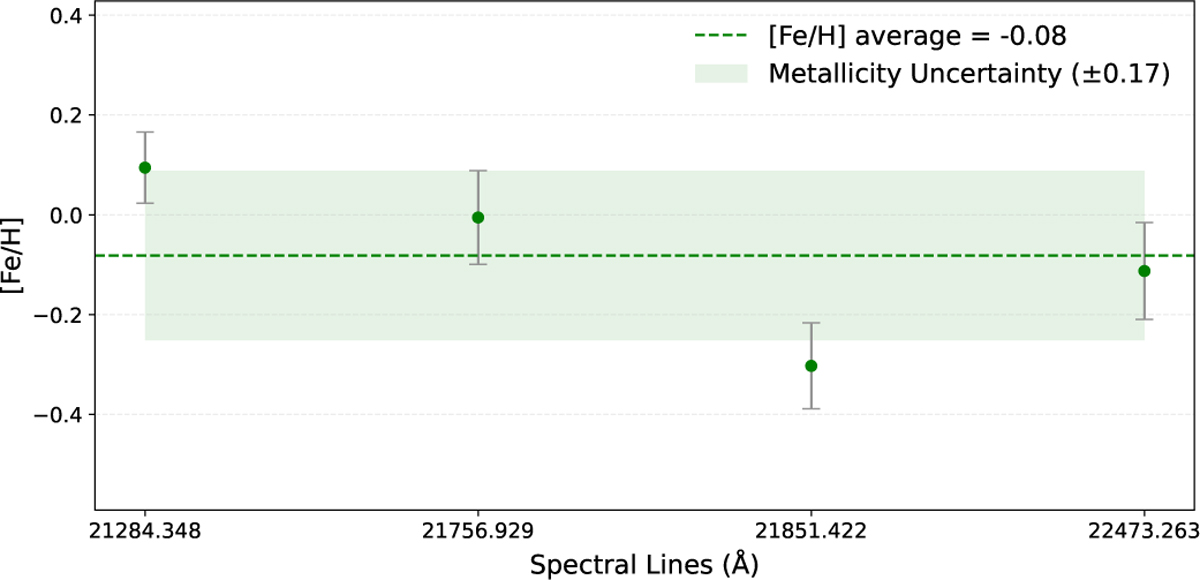Viewport: 1200px width, 580px height.
Task: Click the upper error bar cap at 22473.263
Action: click(x=1144, y=222)
